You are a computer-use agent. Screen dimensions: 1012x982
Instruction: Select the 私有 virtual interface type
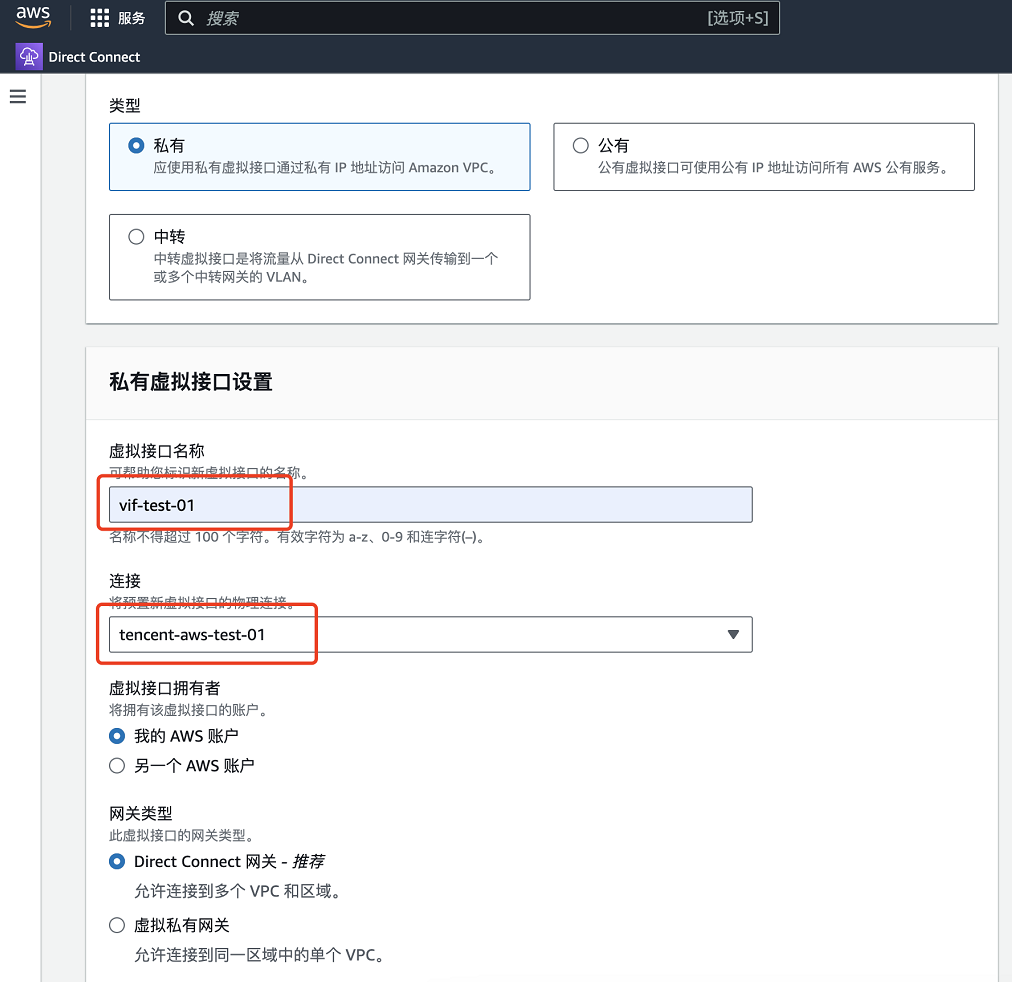click(x=136, y=146)
